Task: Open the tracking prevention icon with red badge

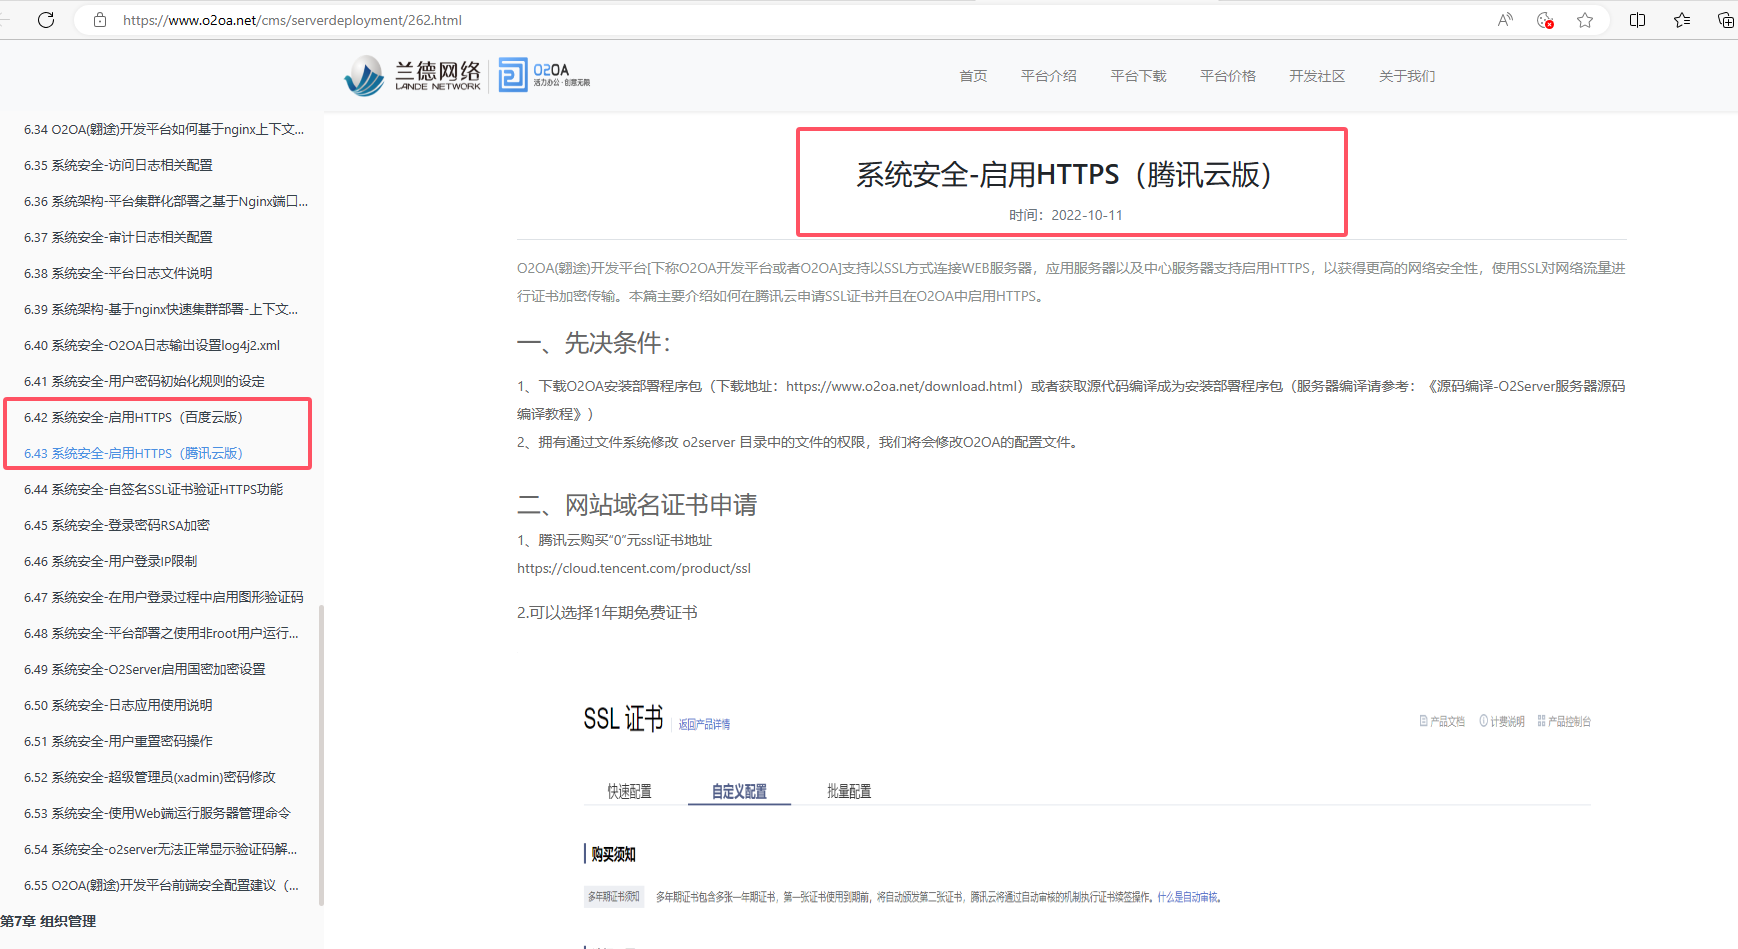Action: [x=1545, y=20]
